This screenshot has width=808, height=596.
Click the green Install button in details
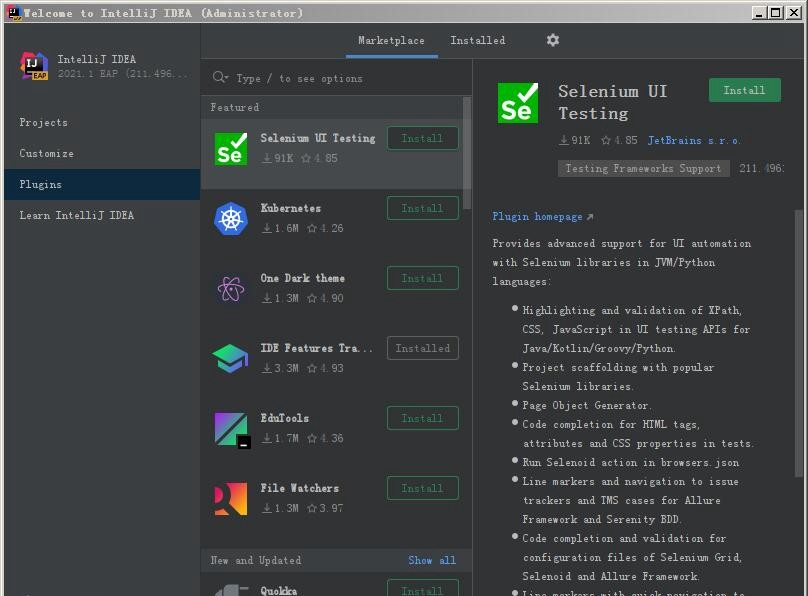coord(745,90)
